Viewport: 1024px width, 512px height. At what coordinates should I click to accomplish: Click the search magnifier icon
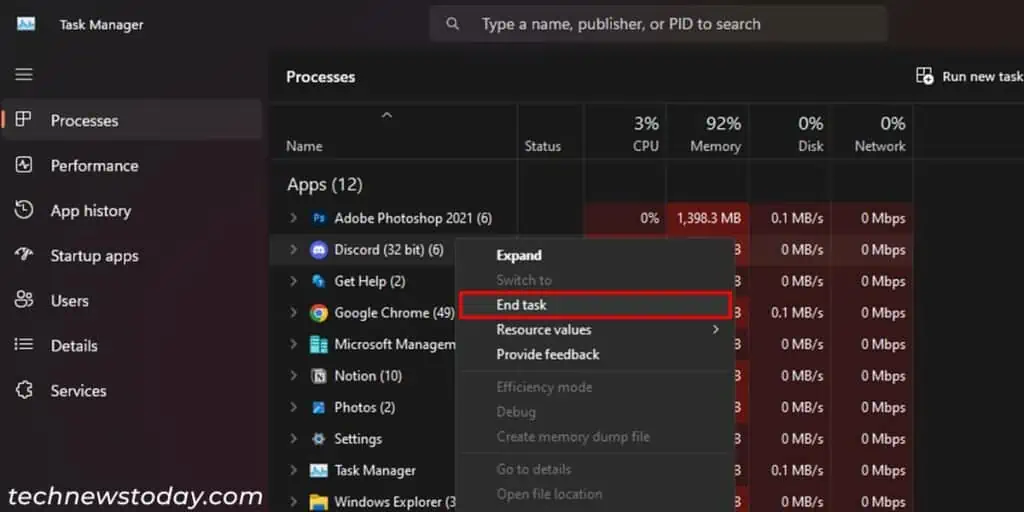pos(452,24)
